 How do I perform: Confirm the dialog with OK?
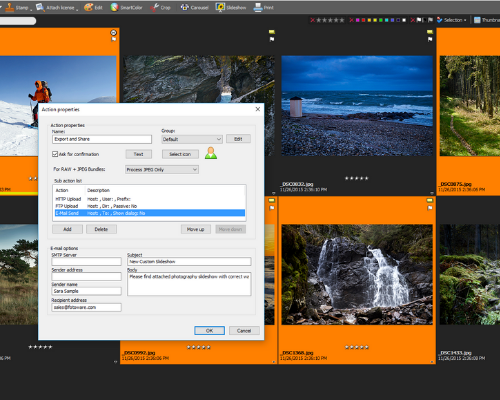209,331
